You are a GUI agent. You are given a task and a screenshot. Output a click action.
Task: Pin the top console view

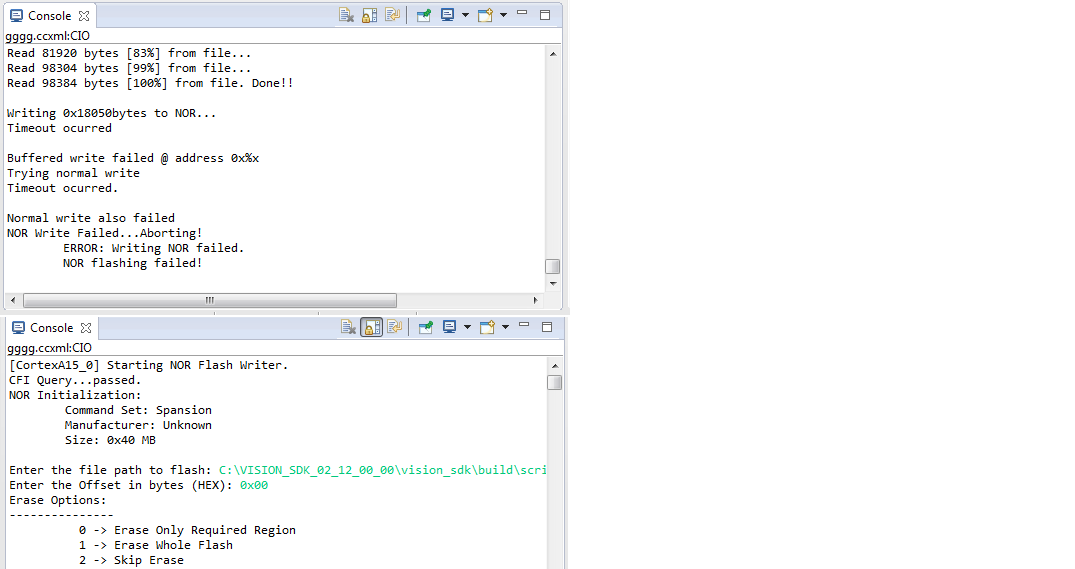pyautogui.click(x=424, y=15)
